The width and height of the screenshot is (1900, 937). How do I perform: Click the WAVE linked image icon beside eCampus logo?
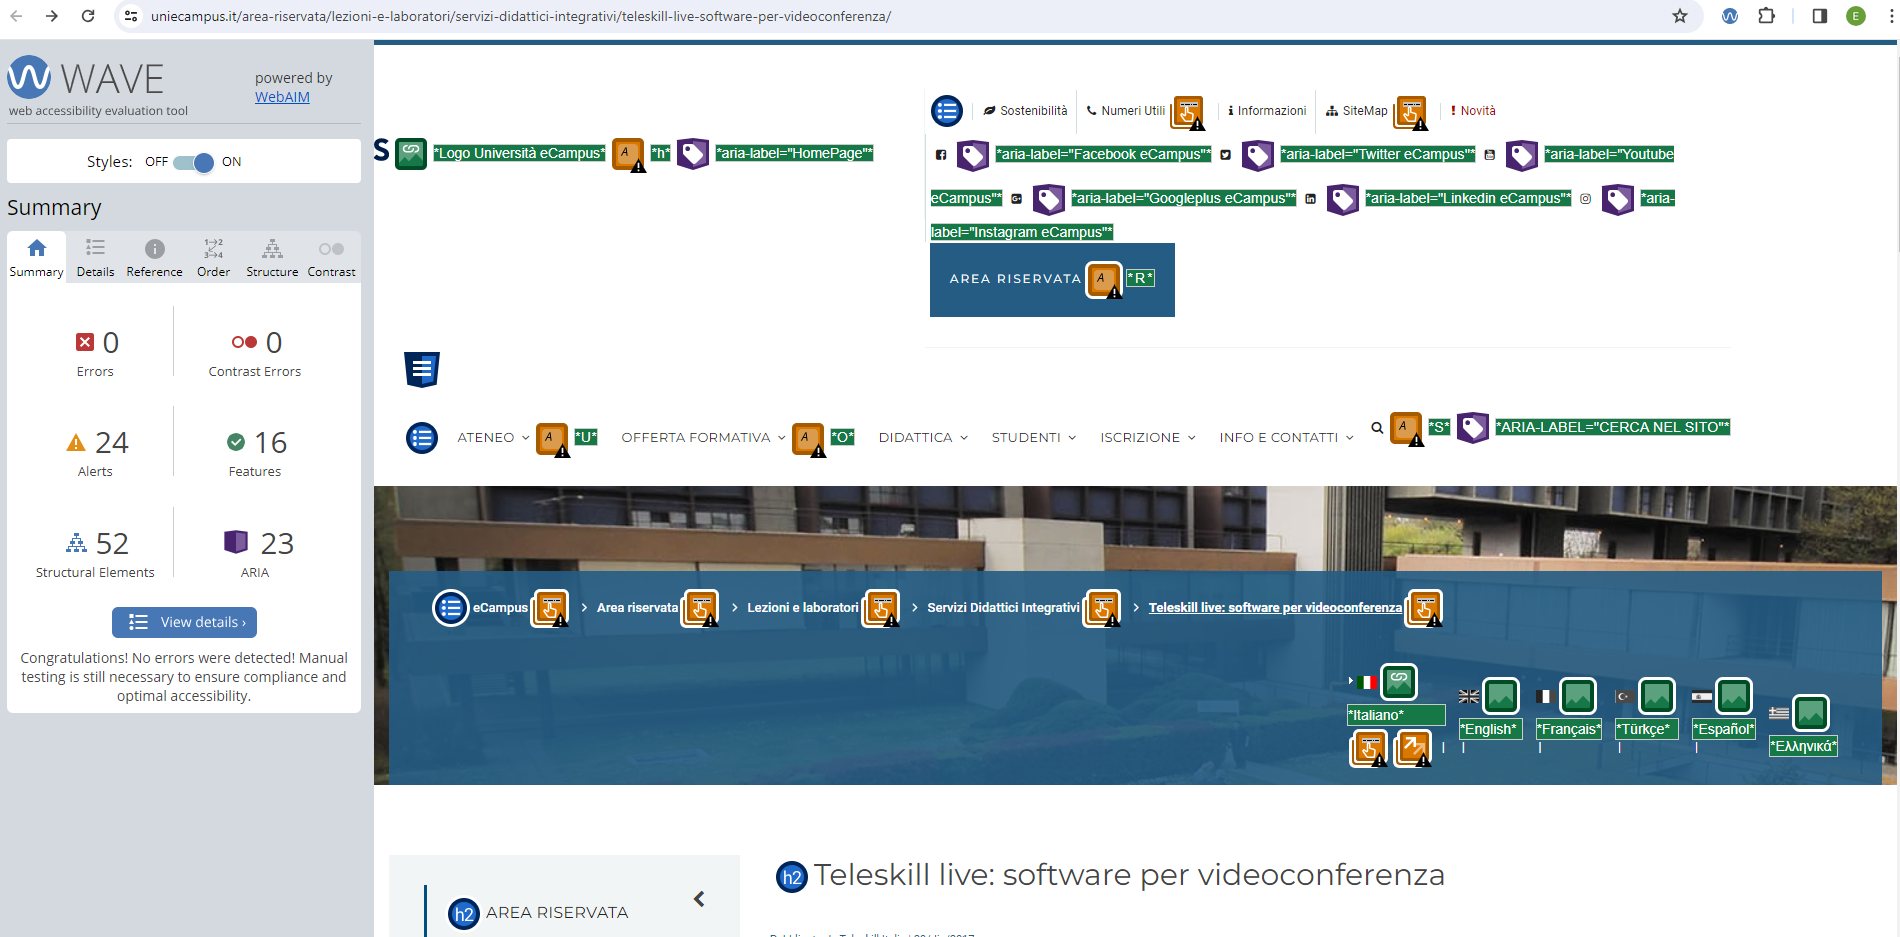click(411, 153)
